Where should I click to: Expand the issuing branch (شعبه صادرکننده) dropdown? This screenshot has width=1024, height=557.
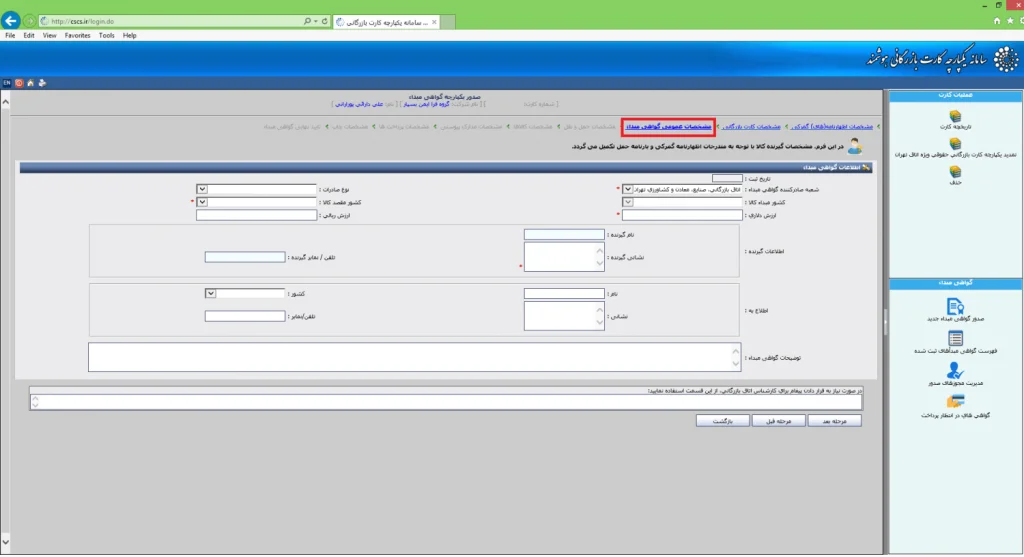point(628,189)
